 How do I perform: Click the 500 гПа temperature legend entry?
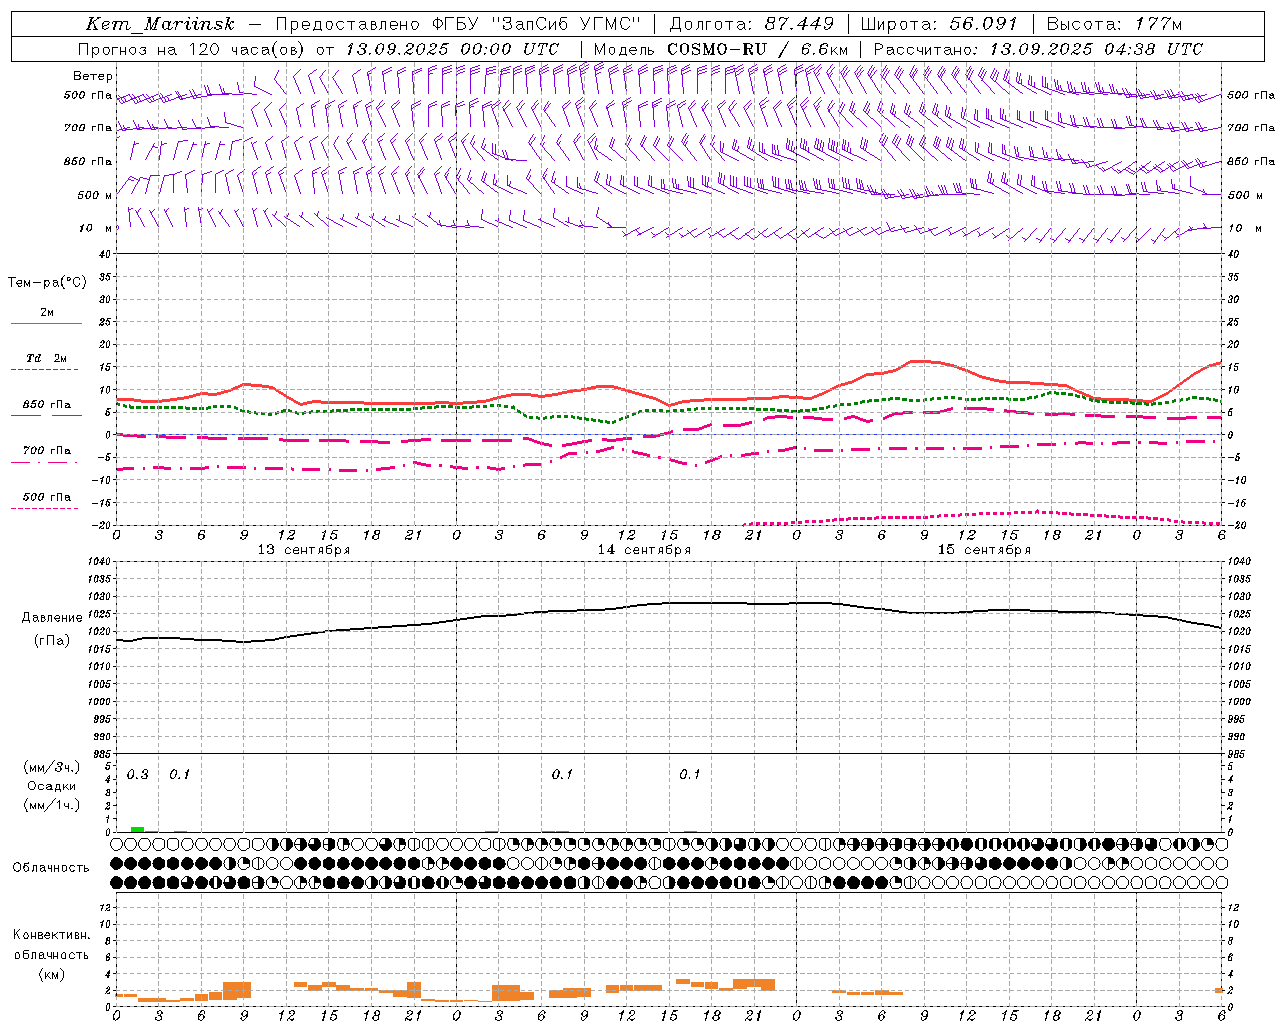pos(47,497)
